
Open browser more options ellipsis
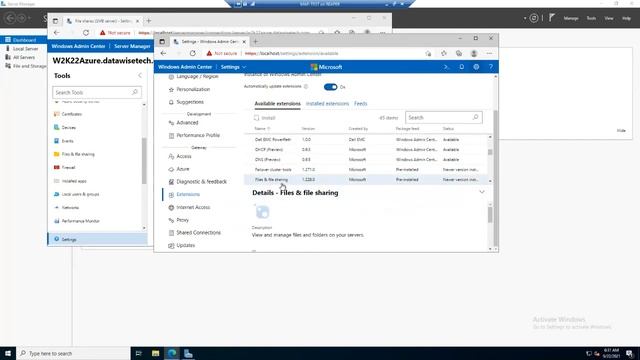coord(489,53)
